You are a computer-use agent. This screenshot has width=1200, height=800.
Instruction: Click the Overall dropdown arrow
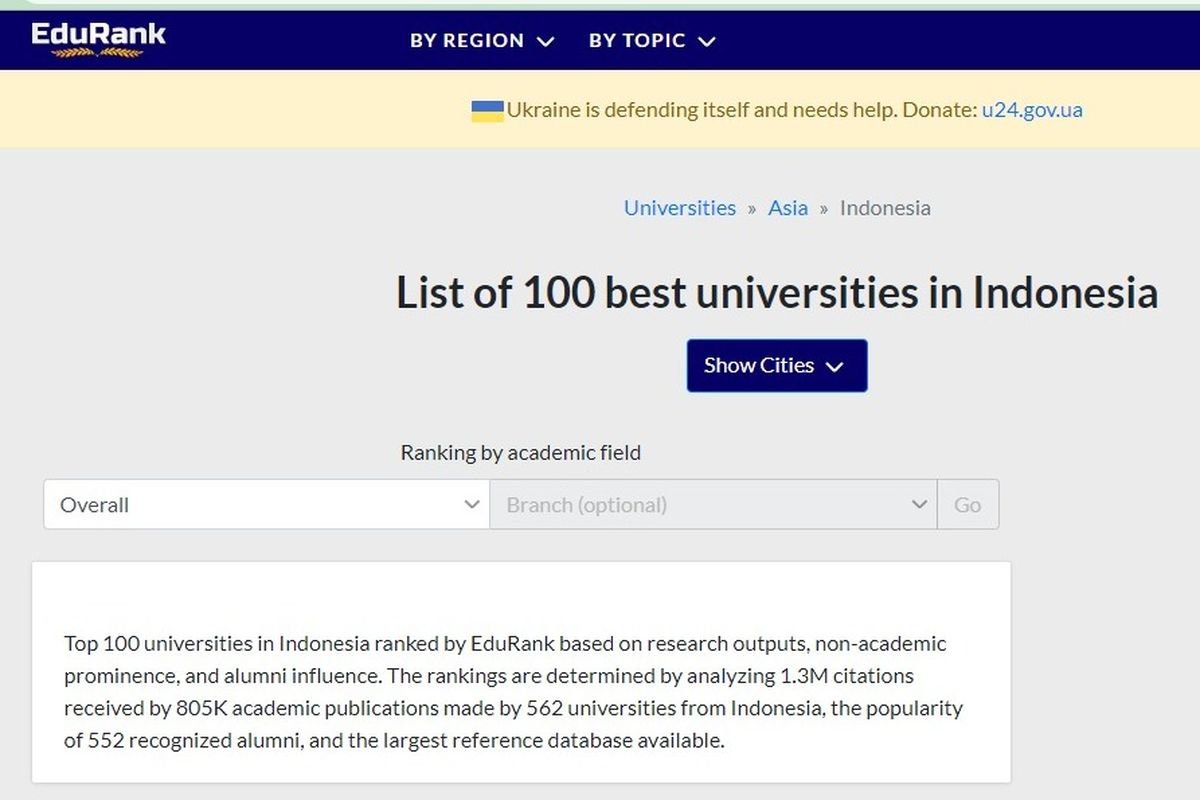tap(473, 504)
